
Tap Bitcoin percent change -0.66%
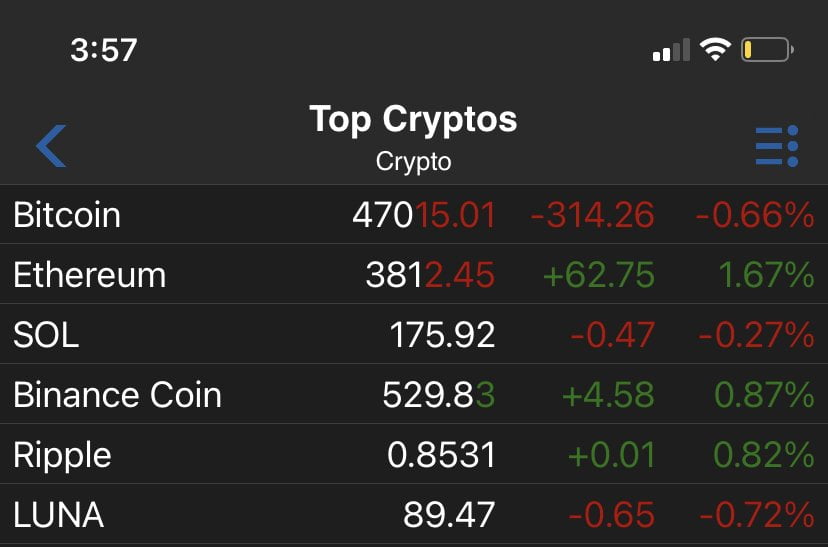click(756, 215)
